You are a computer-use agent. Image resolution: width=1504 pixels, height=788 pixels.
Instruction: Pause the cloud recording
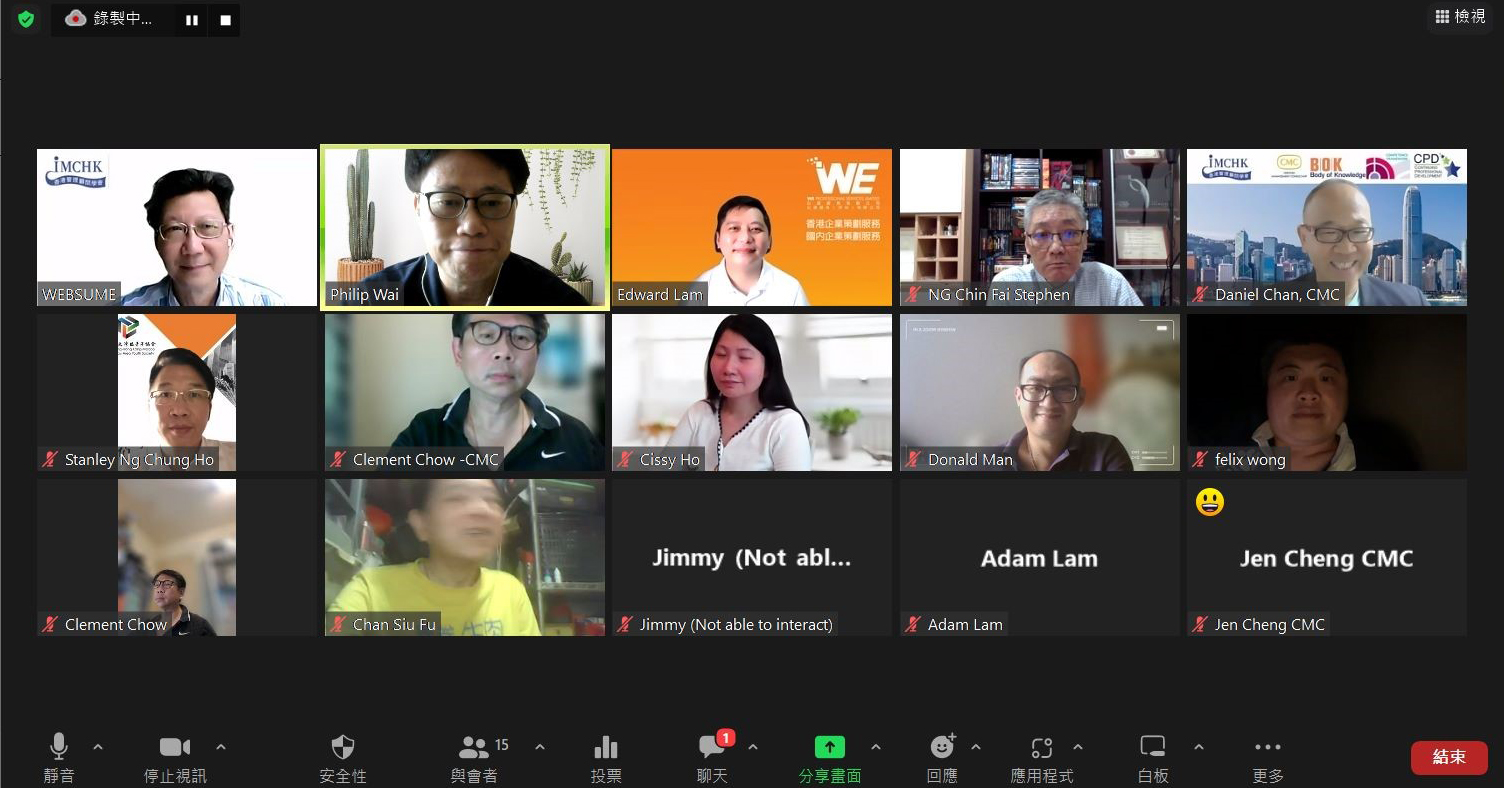point(192,20)
